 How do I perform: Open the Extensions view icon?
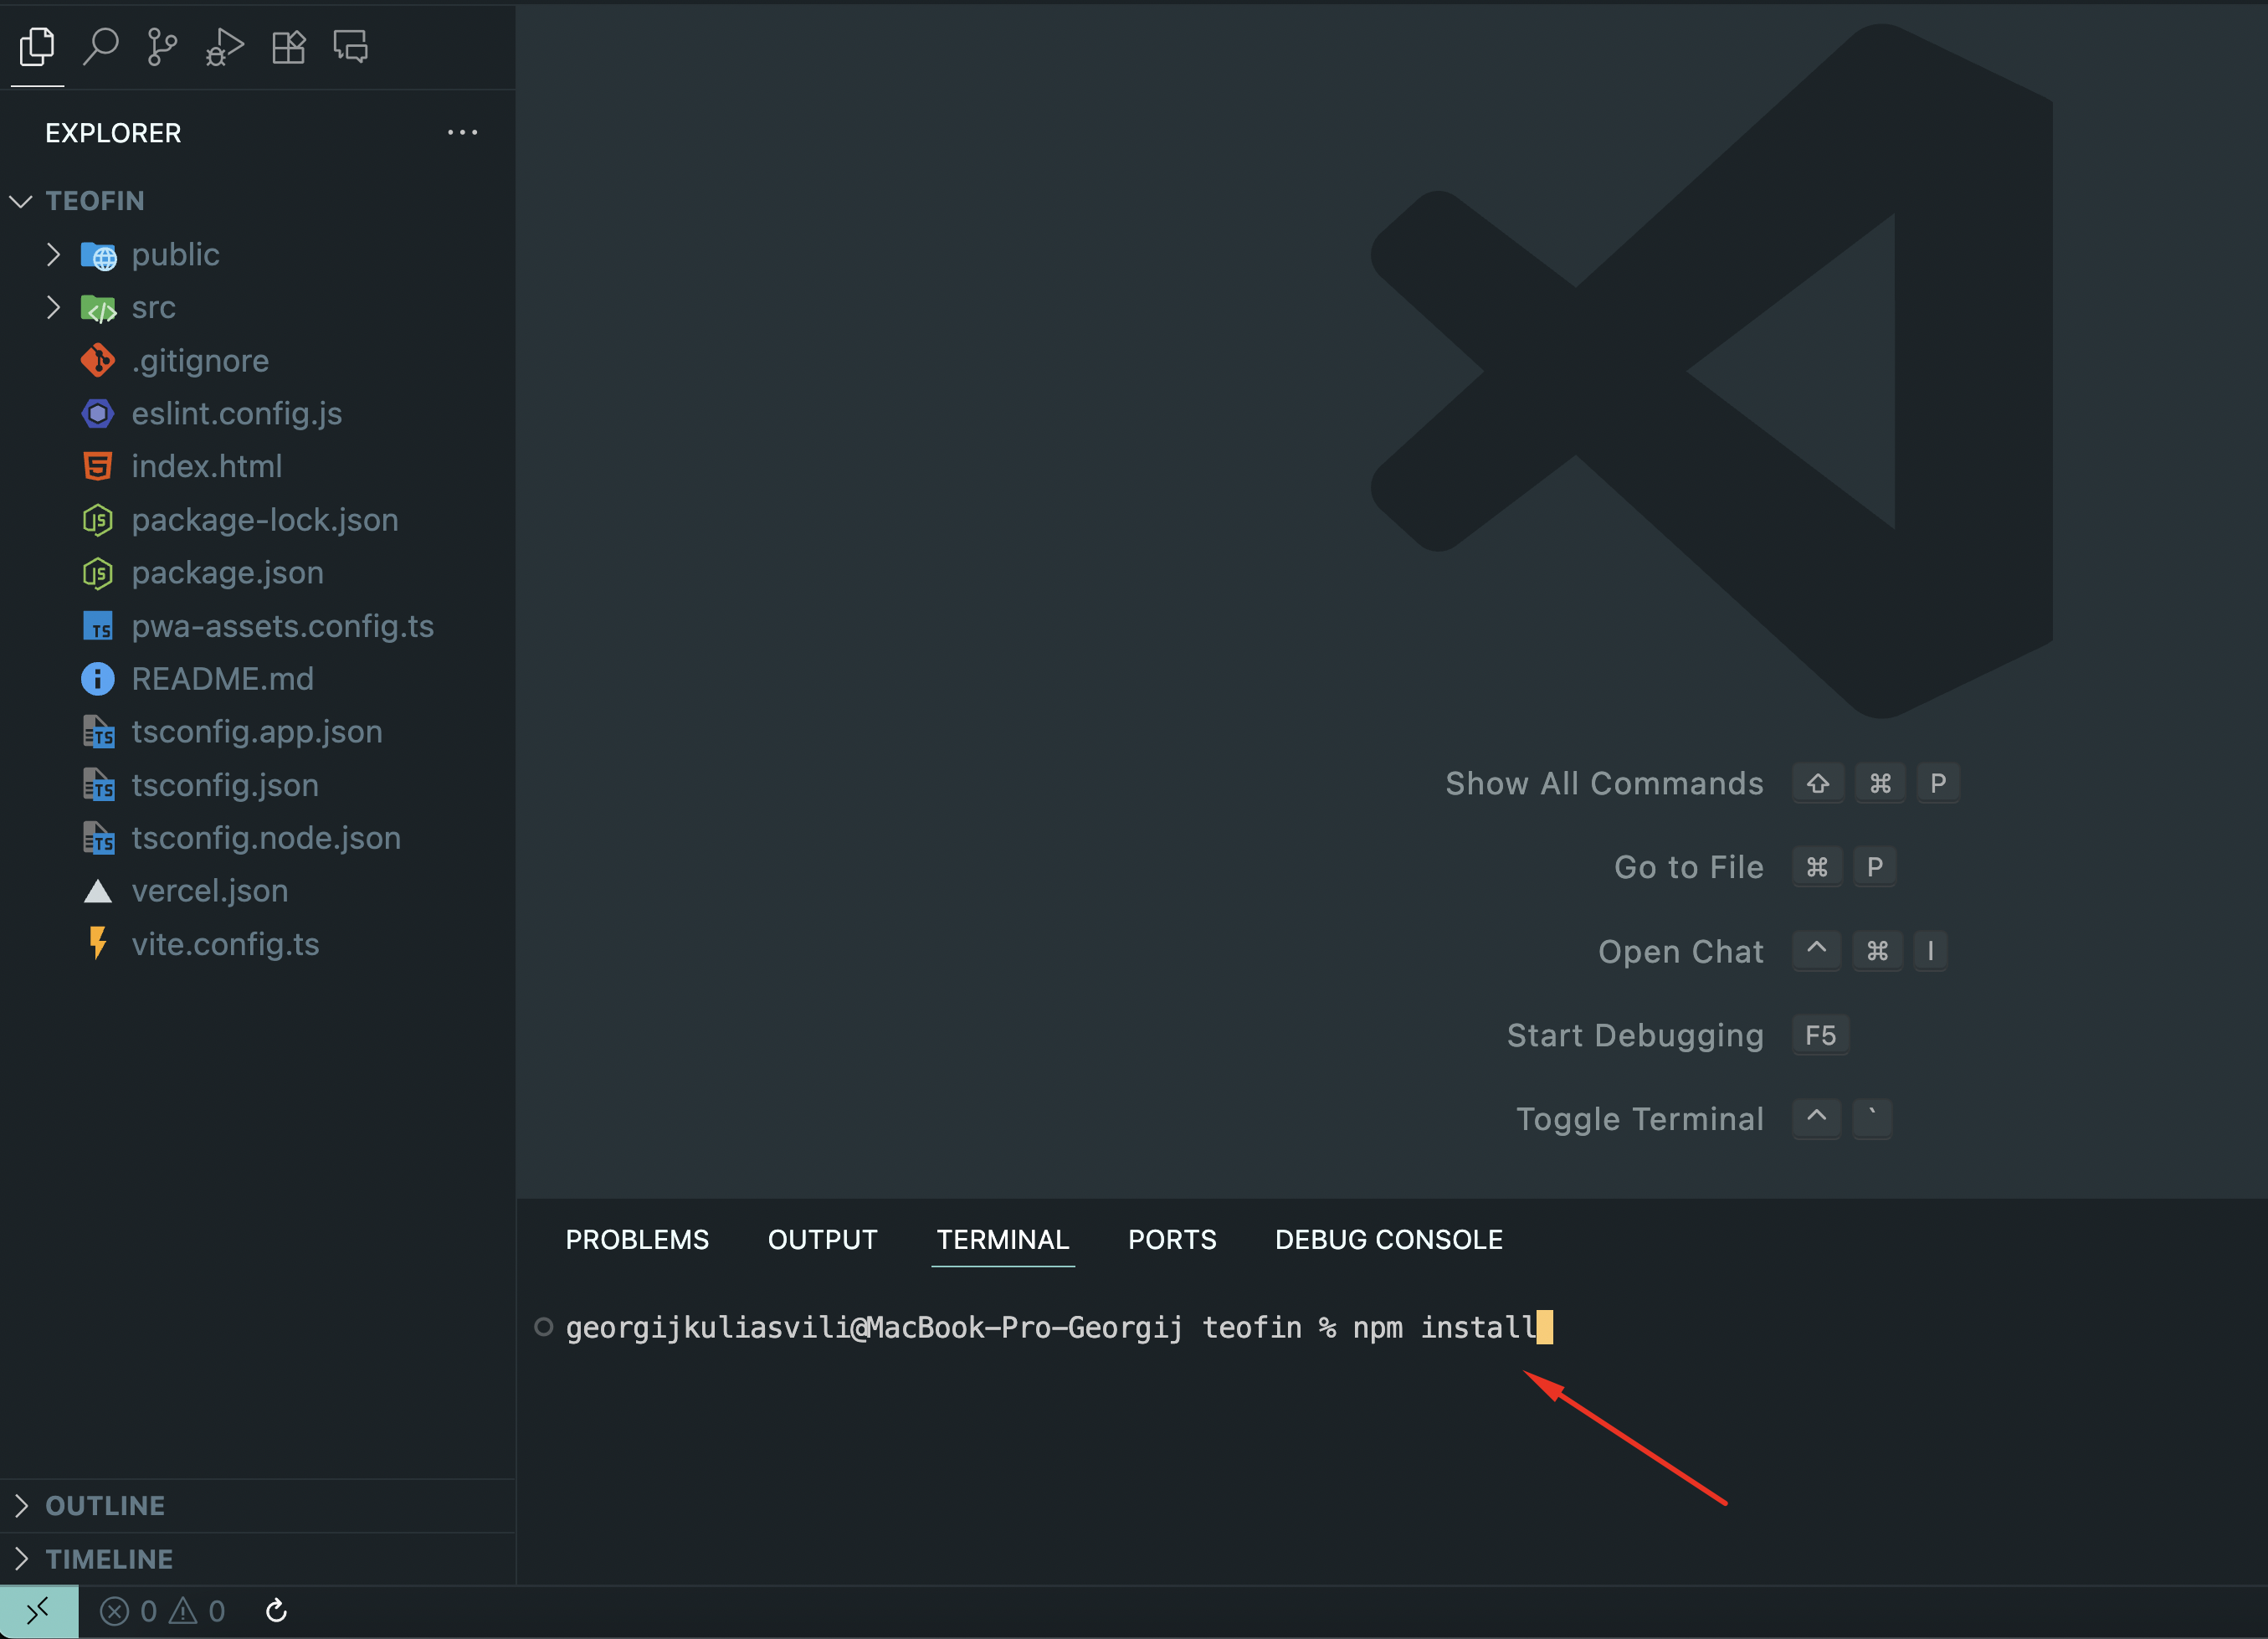(288, 47)
